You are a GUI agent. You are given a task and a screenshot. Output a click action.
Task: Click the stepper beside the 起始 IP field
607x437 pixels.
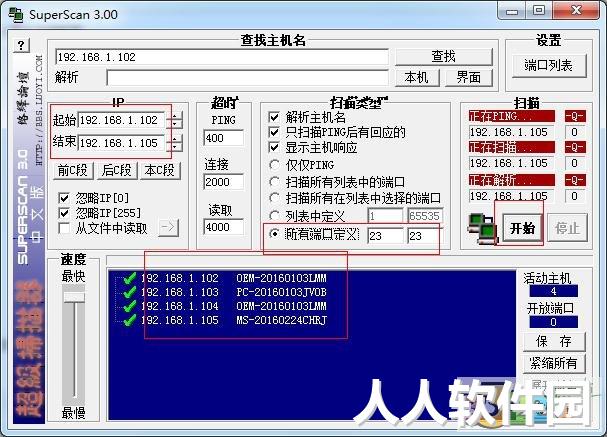[x=175, y=120]
